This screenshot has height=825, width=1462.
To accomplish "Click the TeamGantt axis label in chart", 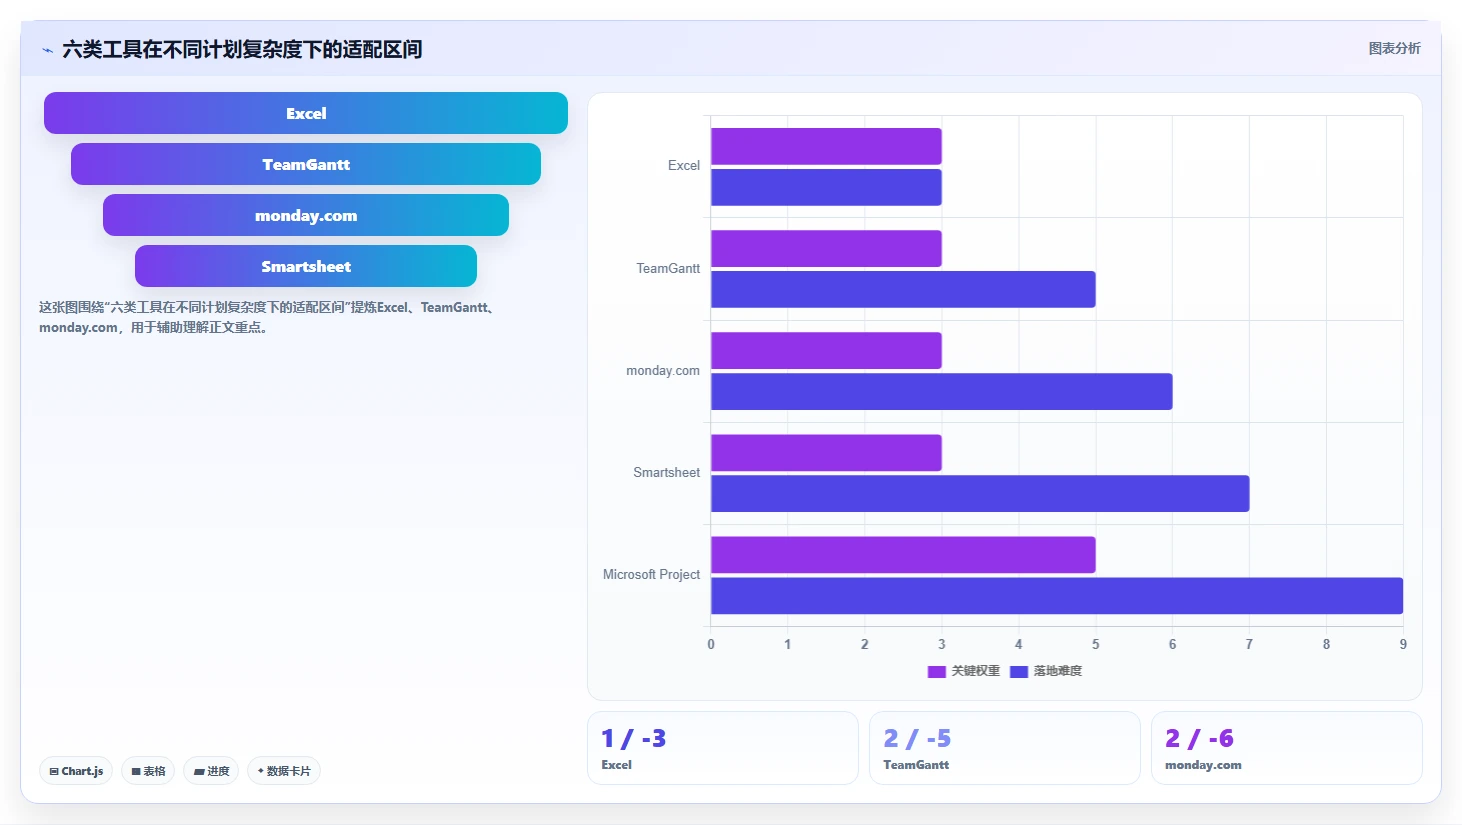I will click(x=668, y=268).
